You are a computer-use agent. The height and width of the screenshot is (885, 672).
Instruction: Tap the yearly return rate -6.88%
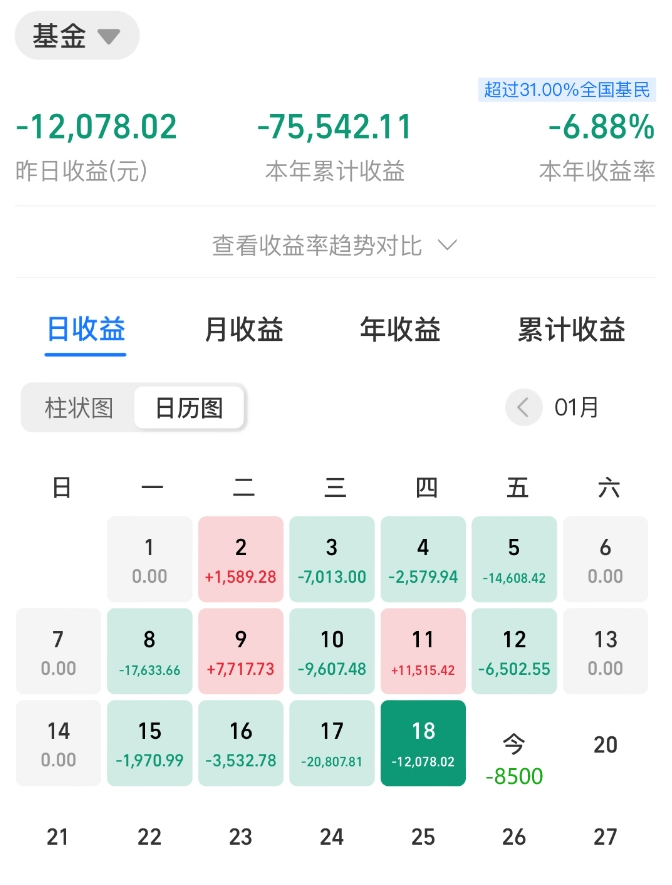[601, 126]
